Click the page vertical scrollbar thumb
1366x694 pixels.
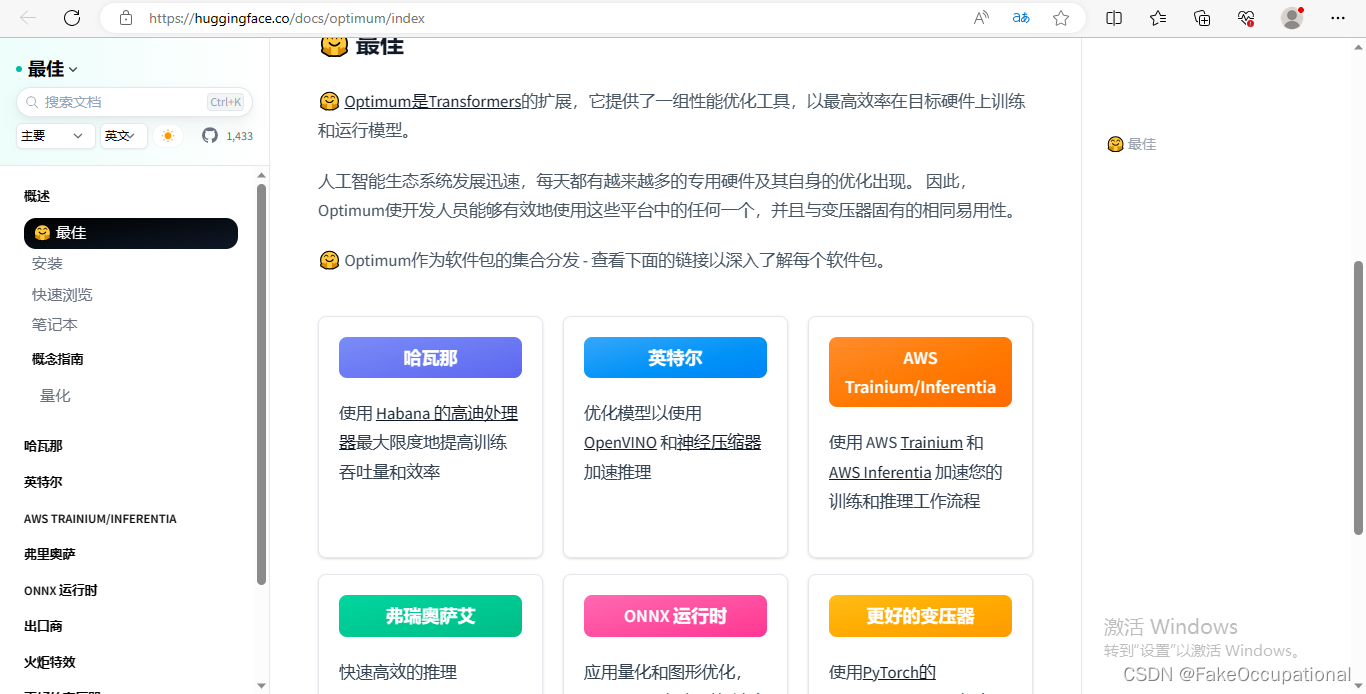[x=1358, y=398]
